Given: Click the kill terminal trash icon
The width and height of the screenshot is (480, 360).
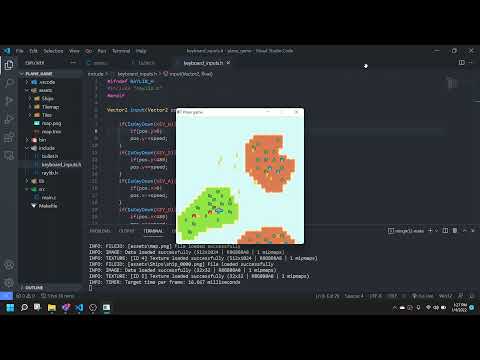Looking at the screenshot, I should click(x=455, y=230).
